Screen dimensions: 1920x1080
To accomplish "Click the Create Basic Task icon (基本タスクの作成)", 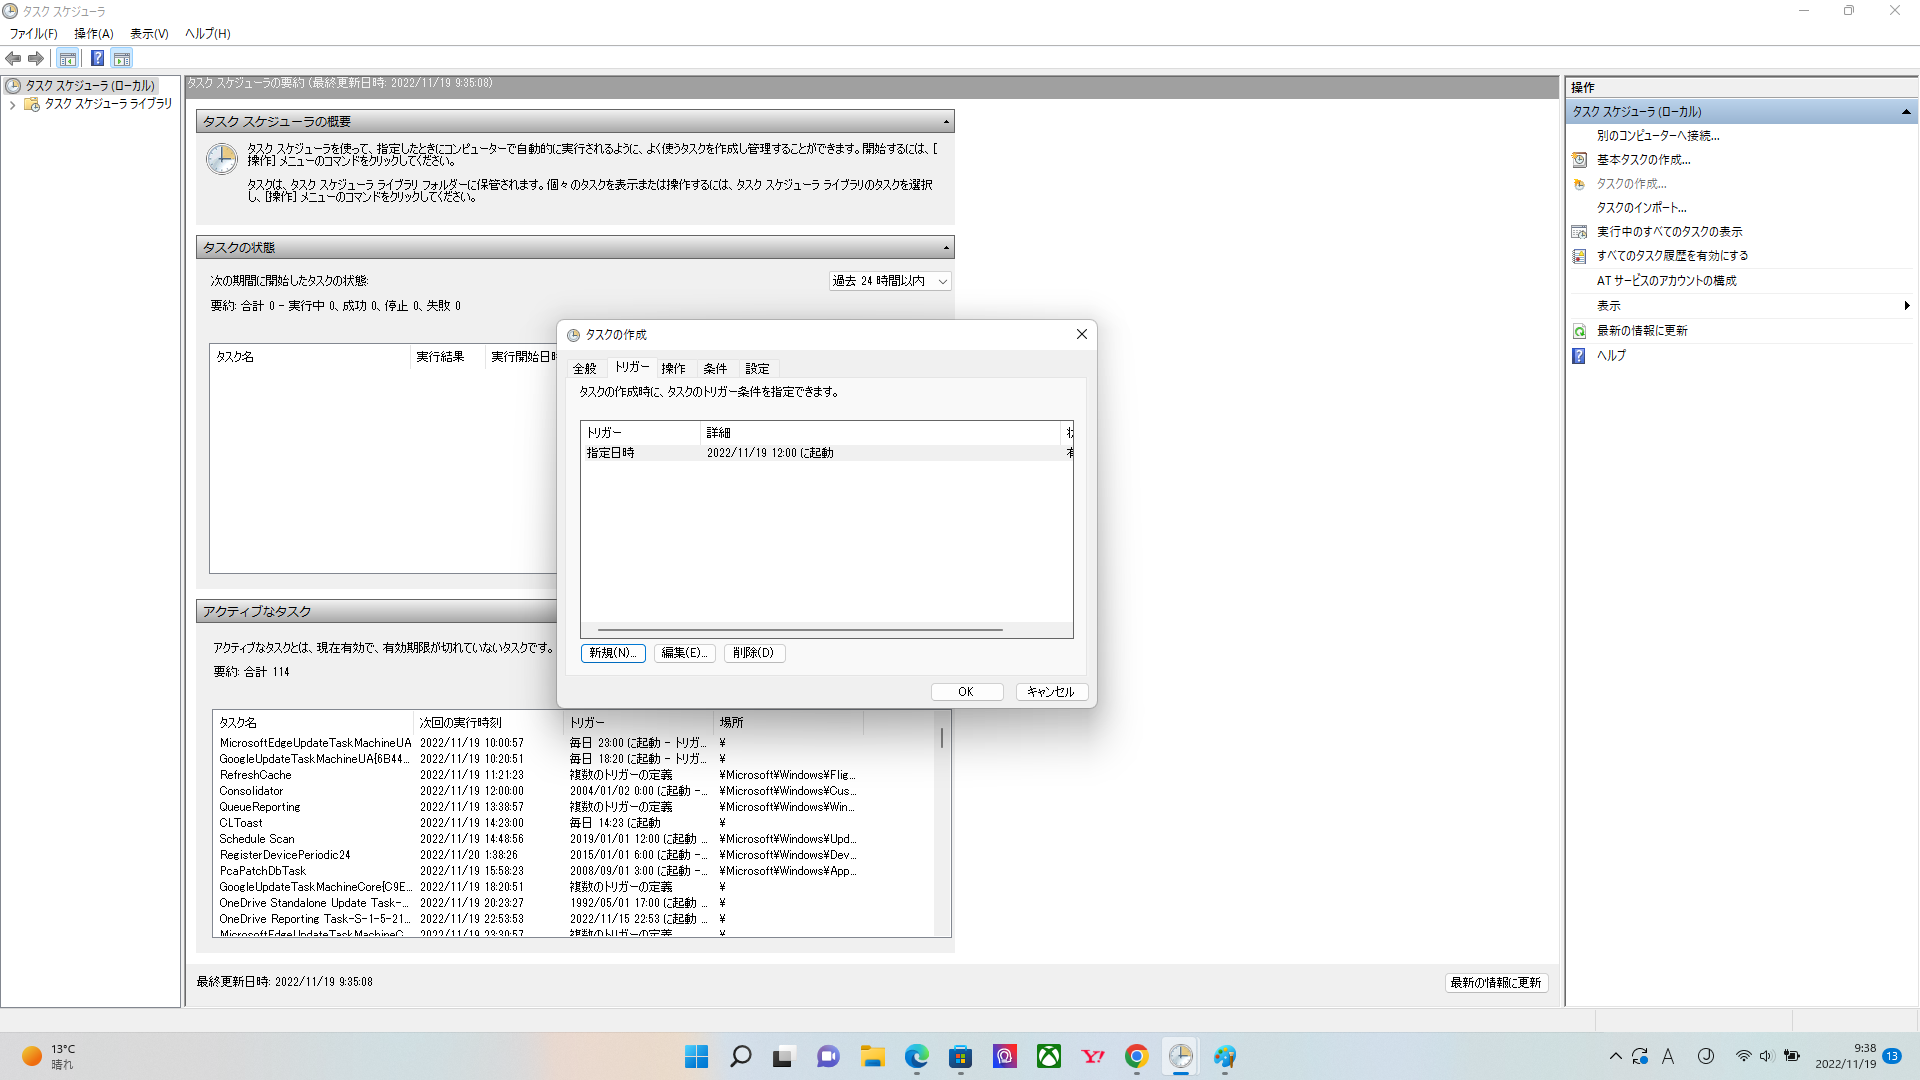I will [x=1579, y=160].
